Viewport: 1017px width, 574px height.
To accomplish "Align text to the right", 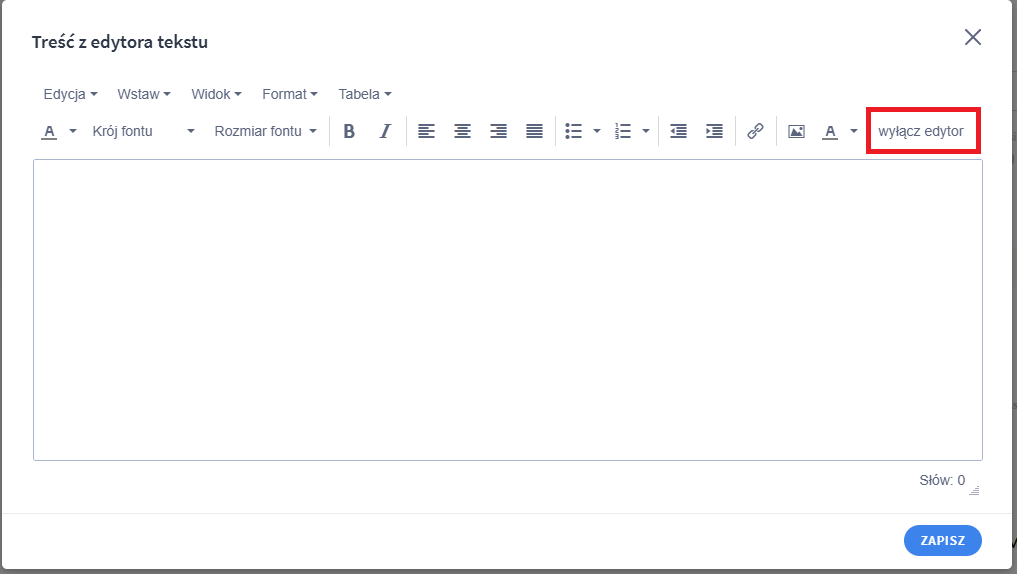I will coord(498,131).
